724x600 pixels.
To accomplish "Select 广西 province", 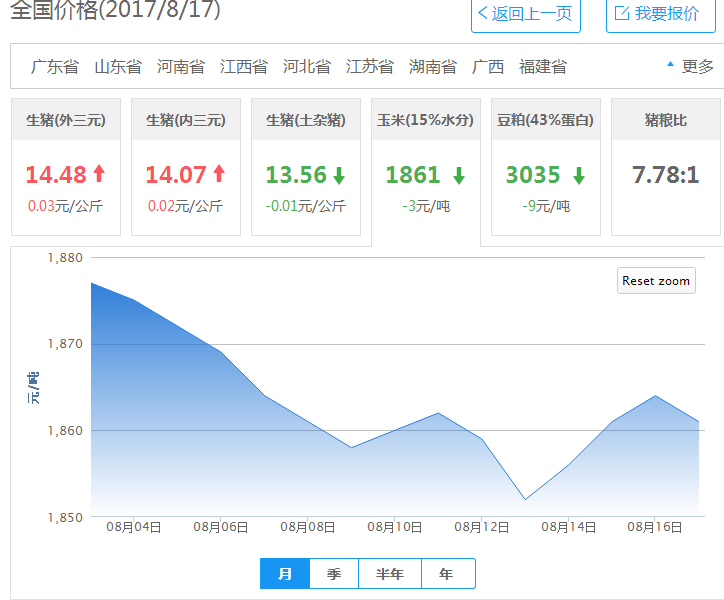I will [488, 67].
